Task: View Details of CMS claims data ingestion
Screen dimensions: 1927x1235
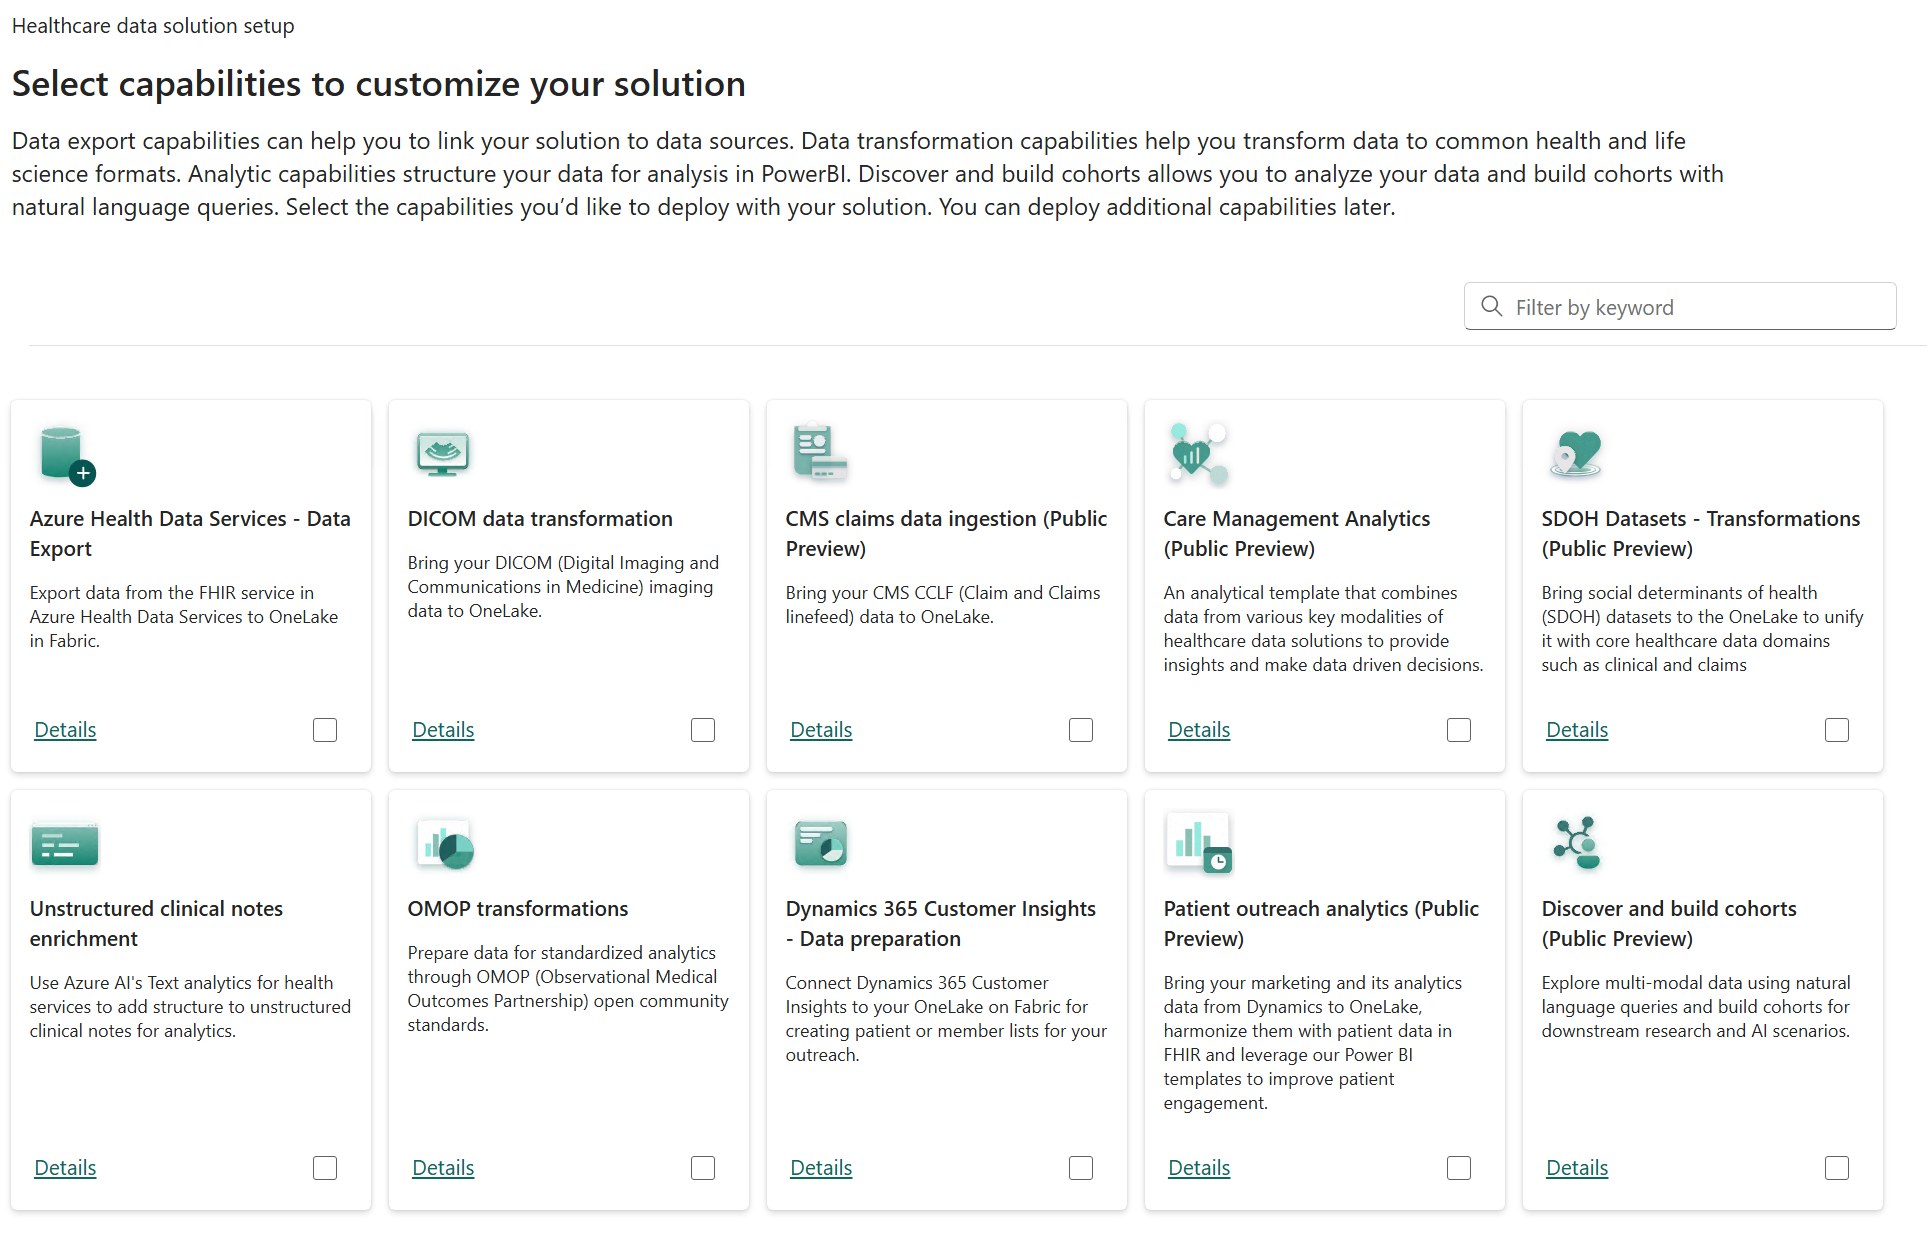Action: [821, 730]
